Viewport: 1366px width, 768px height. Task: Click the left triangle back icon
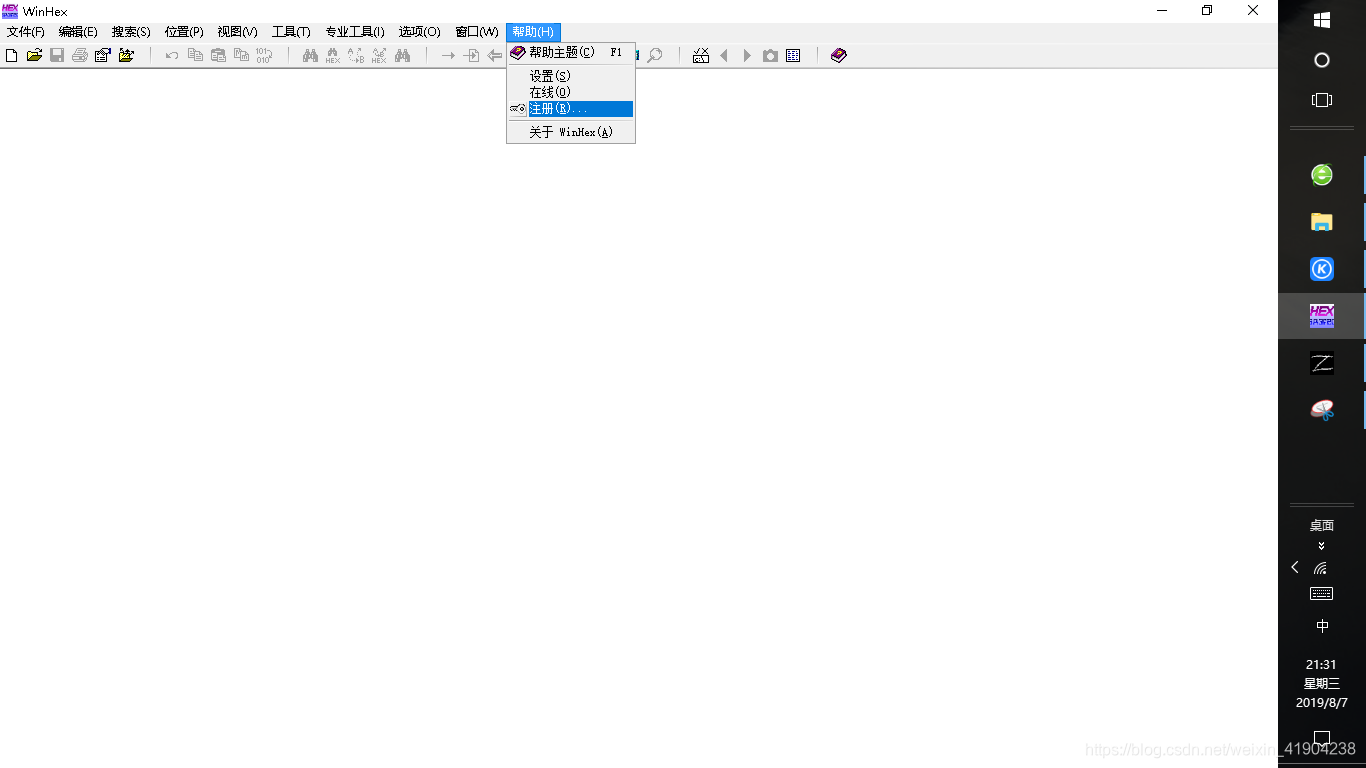pos(724,56)
